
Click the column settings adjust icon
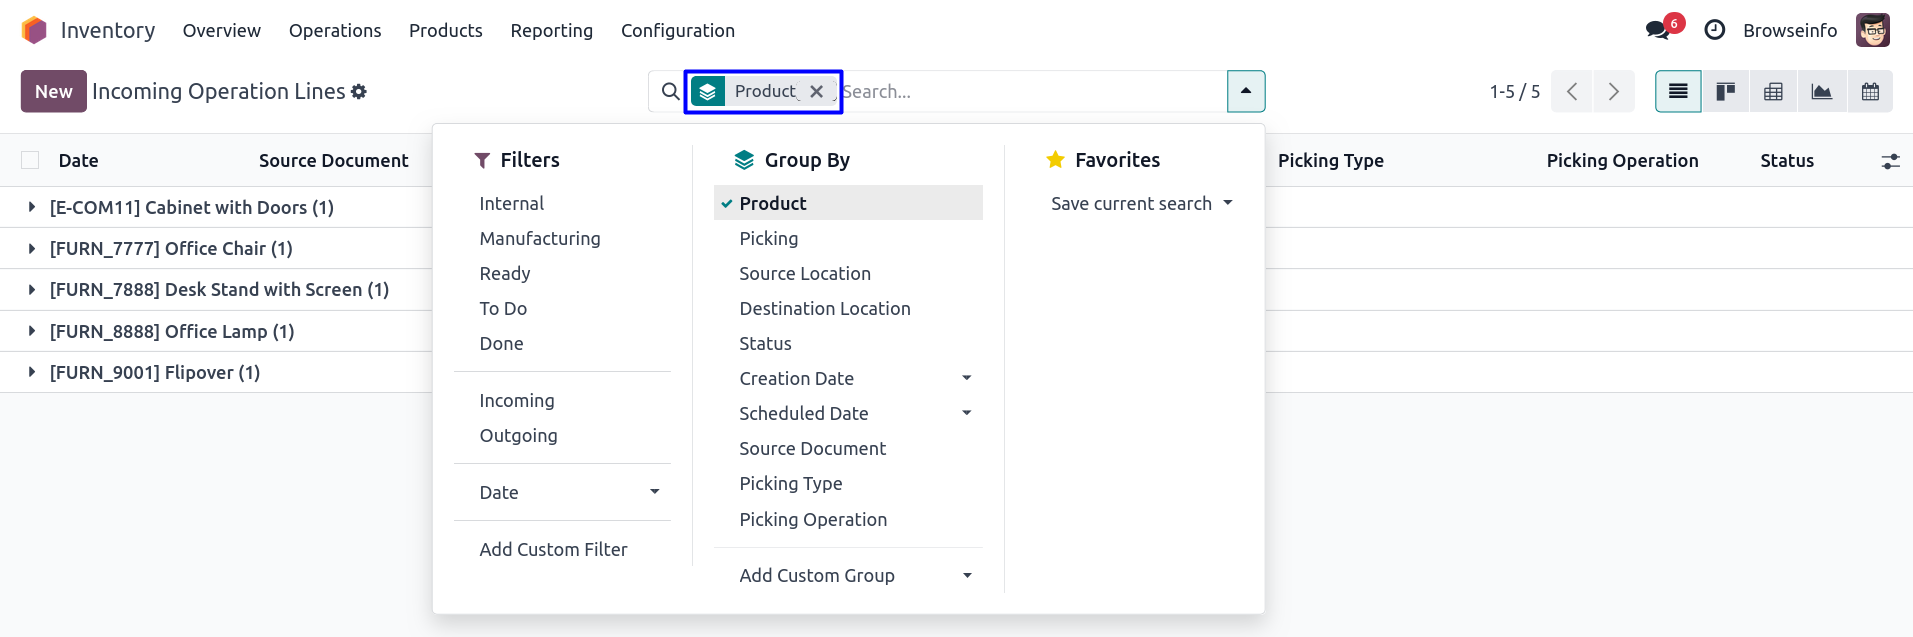1889,161
